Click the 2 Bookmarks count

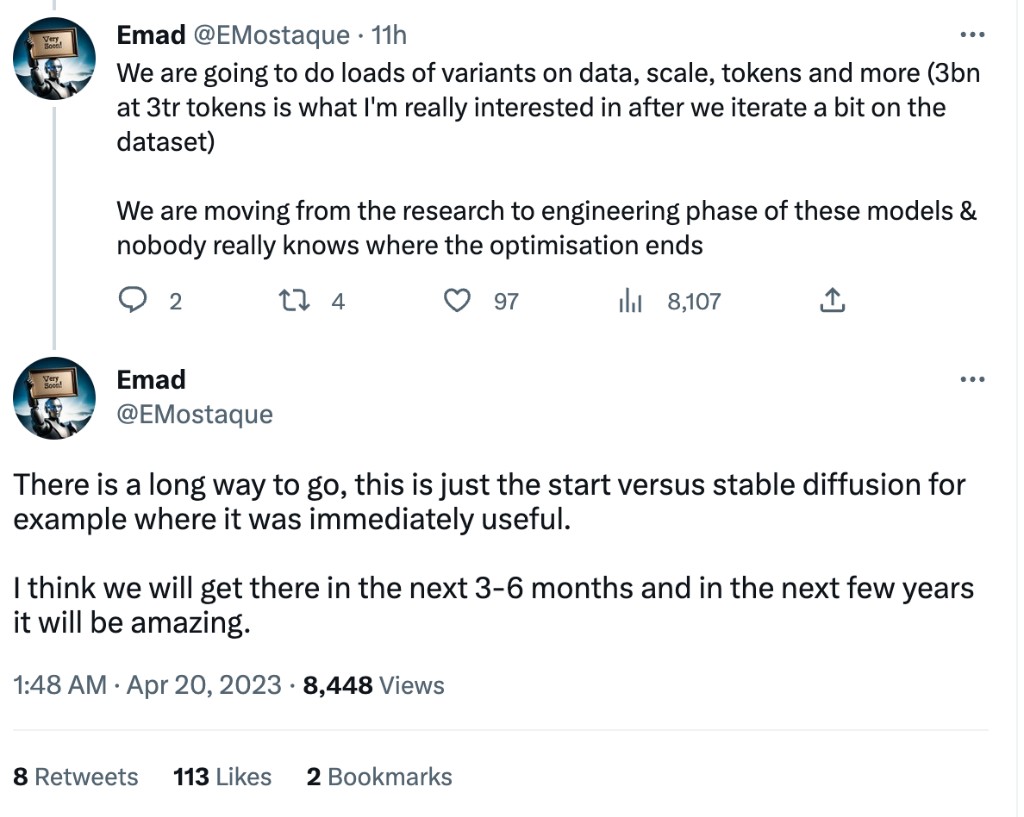click(379, 777)
